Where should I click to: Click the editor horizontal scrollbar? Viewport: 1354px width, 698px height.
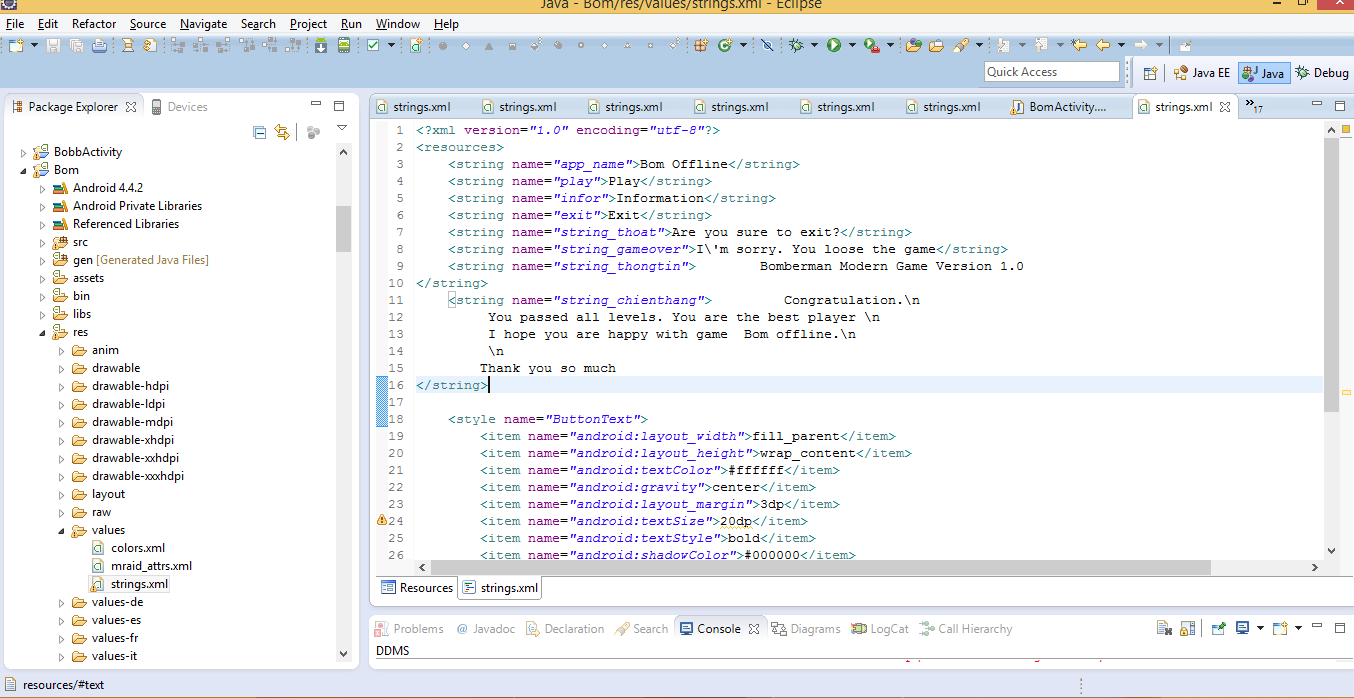pos(866,567)
